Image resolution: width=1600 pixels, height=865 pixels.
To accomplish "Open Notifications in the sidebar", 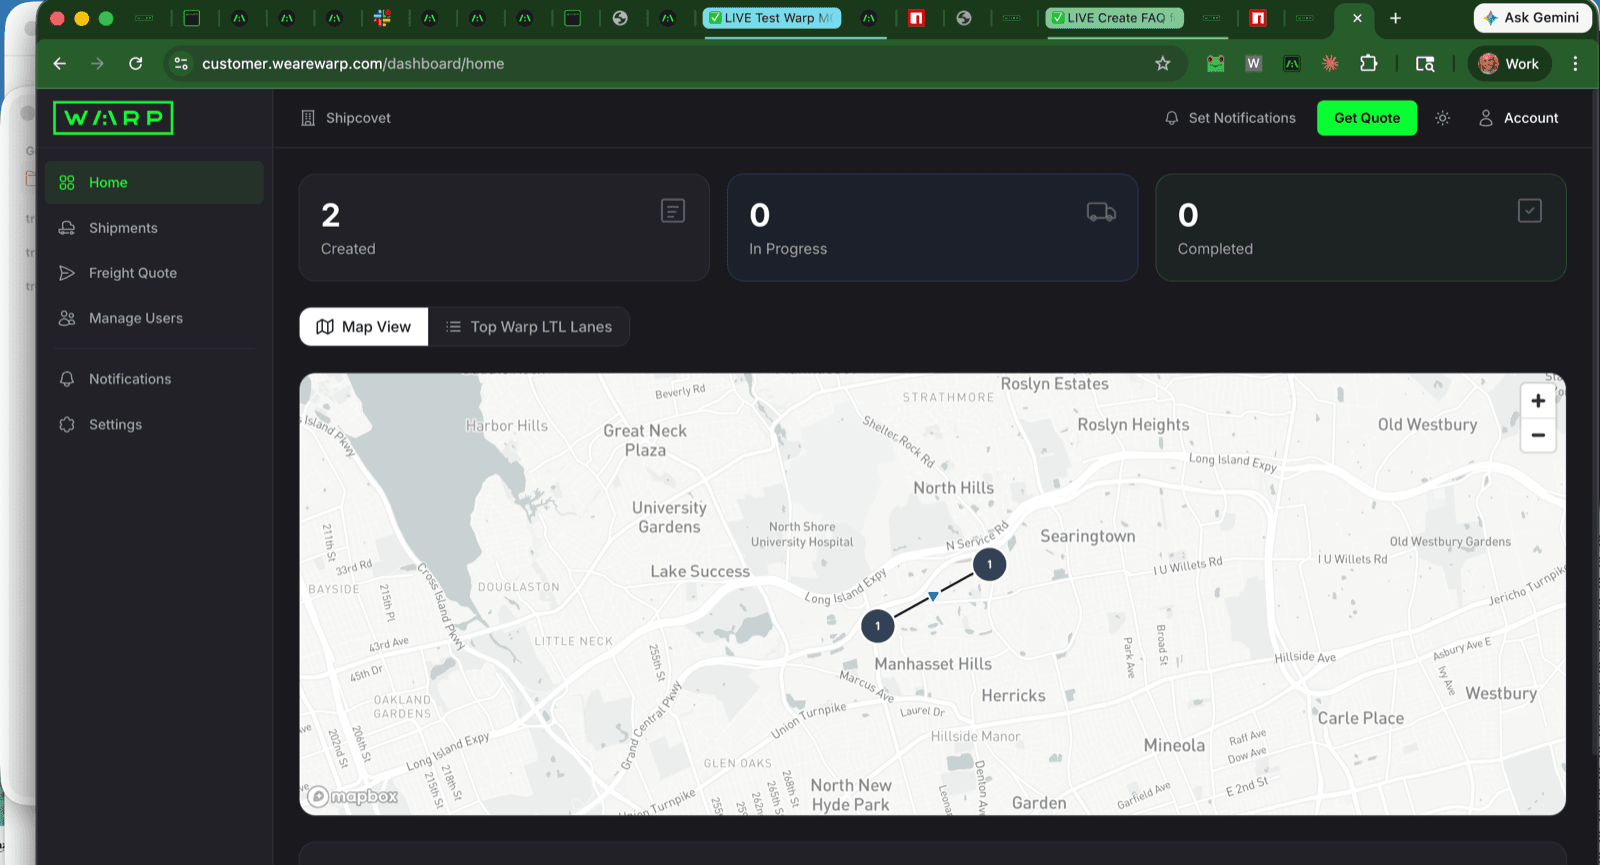I will click(154, 379).
